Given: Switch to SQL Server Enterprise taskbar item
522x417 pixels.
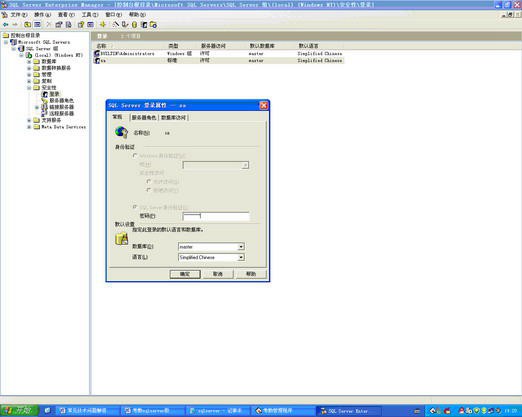Looking at the screenshot, I should click(348, 411).
